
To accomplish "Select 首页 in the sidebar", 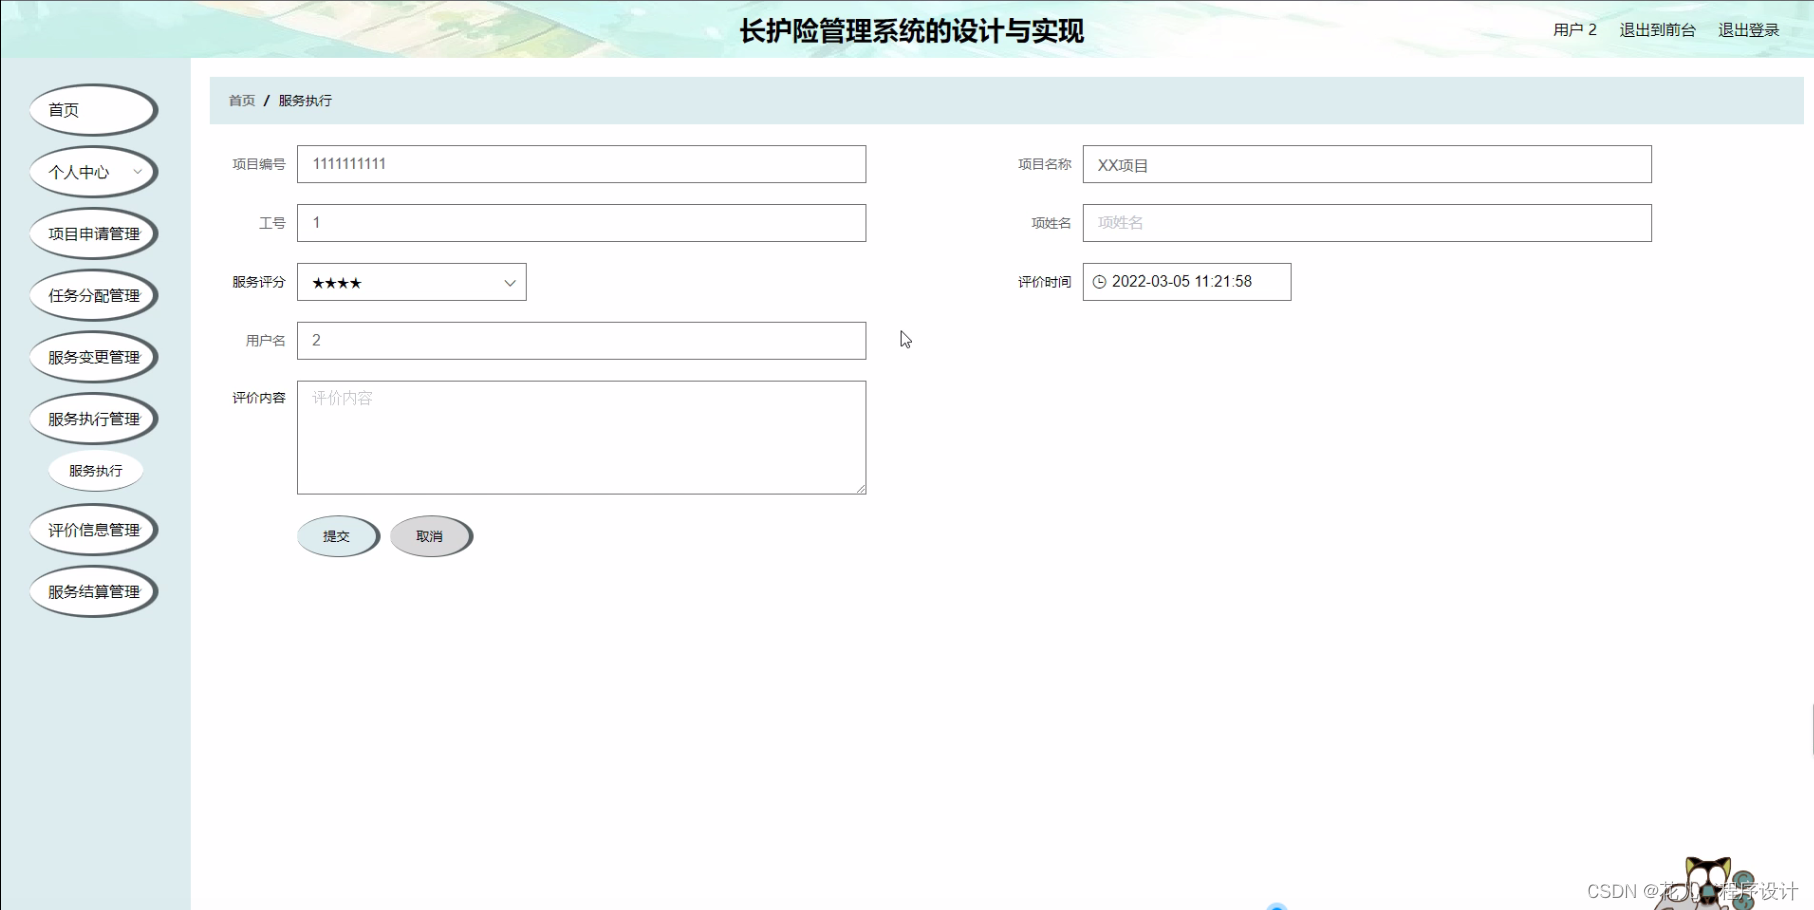I will [92, 109].
